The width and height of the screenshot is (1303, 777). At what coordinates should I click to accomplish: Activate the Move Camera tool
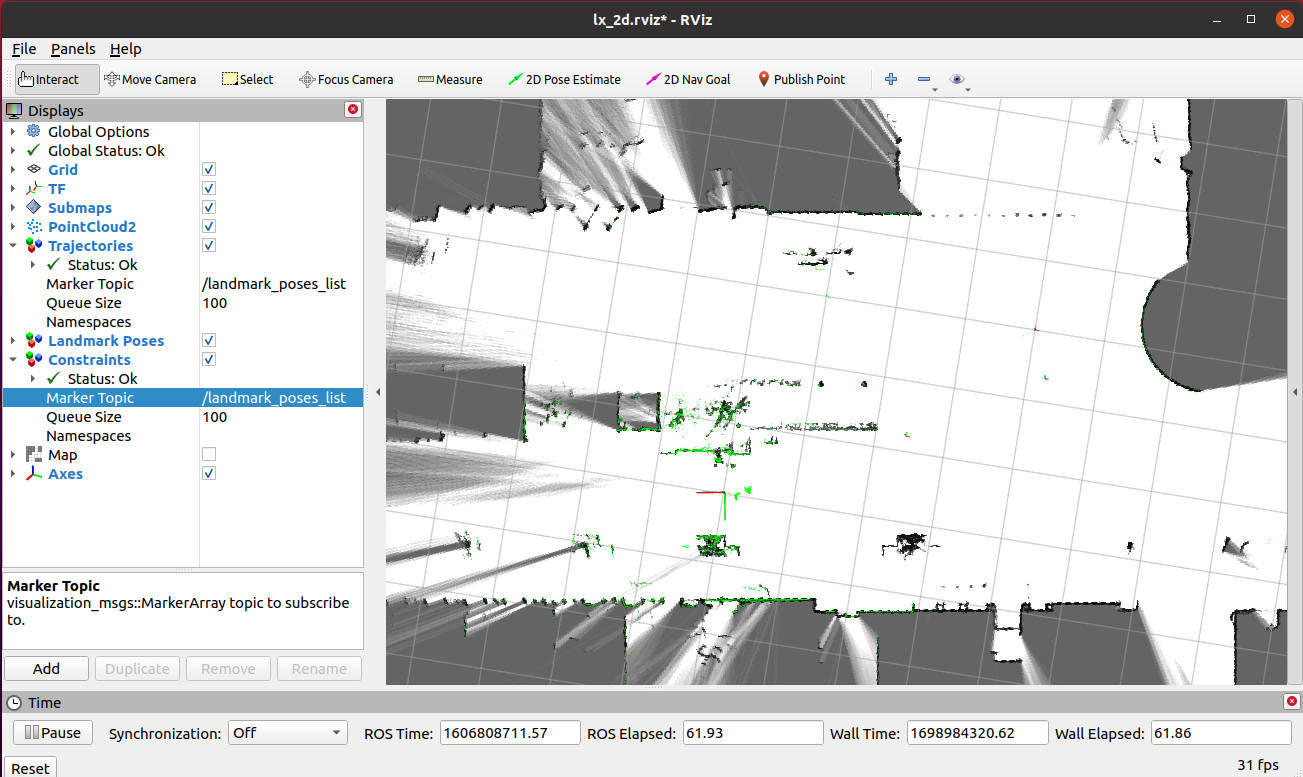pyautogui.click(x=150, y=79)
